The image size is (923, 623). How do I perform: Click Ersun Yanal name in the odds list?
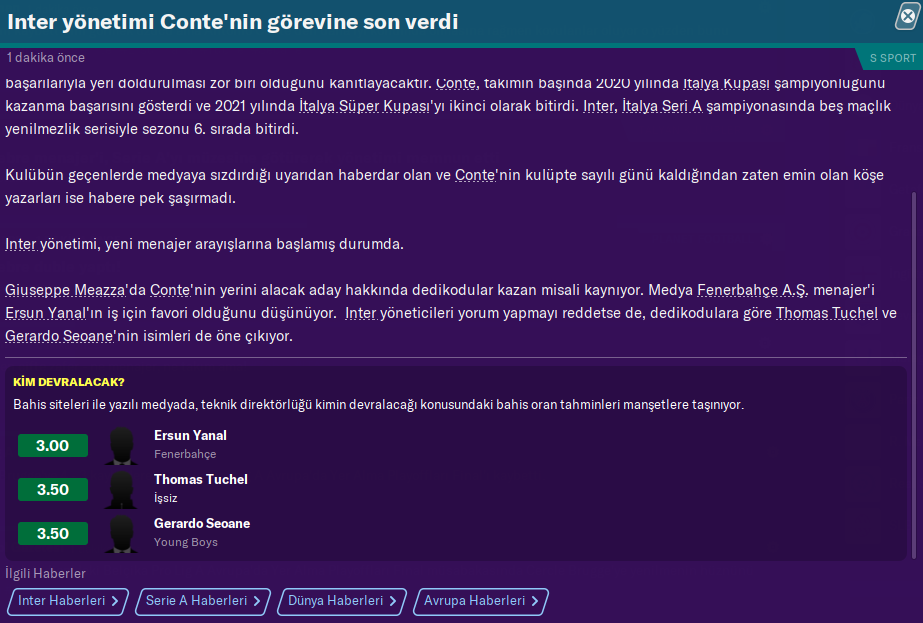pos(190,435)
